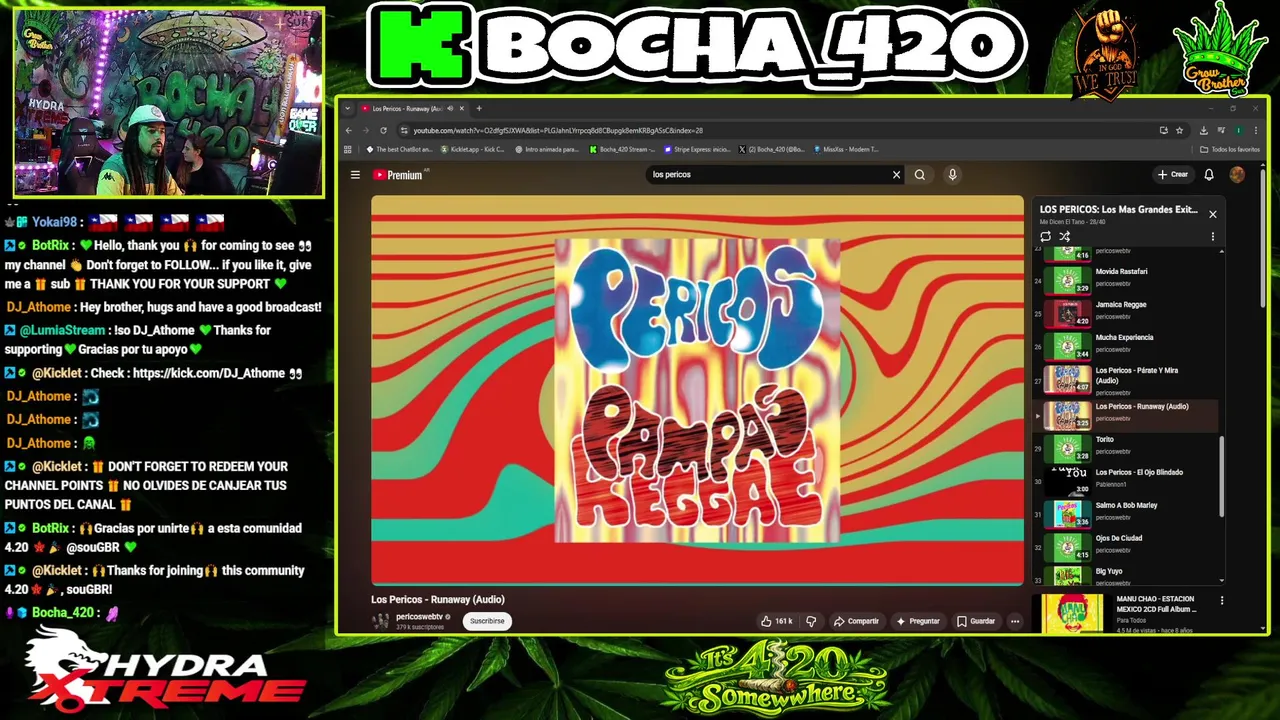
Task: Select the current 'Runaway (Audio)' playlist row
Action: pos(1126,414)
